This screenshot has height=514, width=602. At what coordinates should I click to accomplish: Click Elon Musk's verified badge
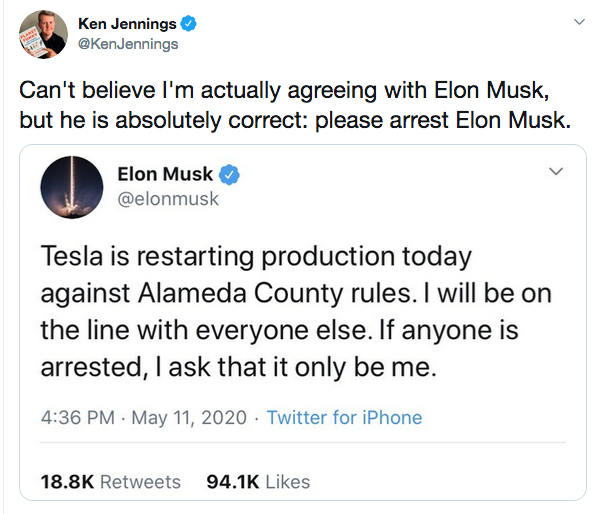click(x=229, y=175)
